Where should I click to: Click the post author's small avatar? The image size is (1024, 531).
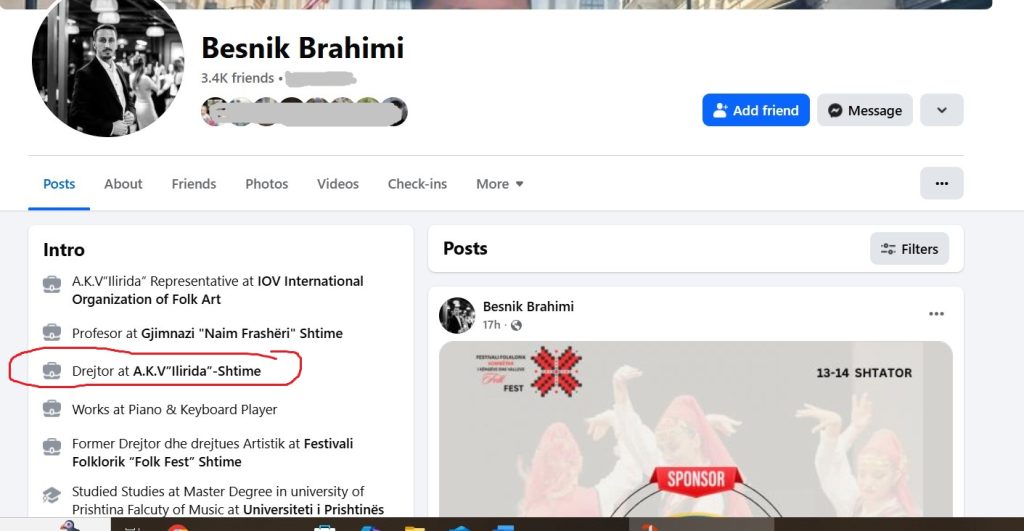click(x=457, y=315)
